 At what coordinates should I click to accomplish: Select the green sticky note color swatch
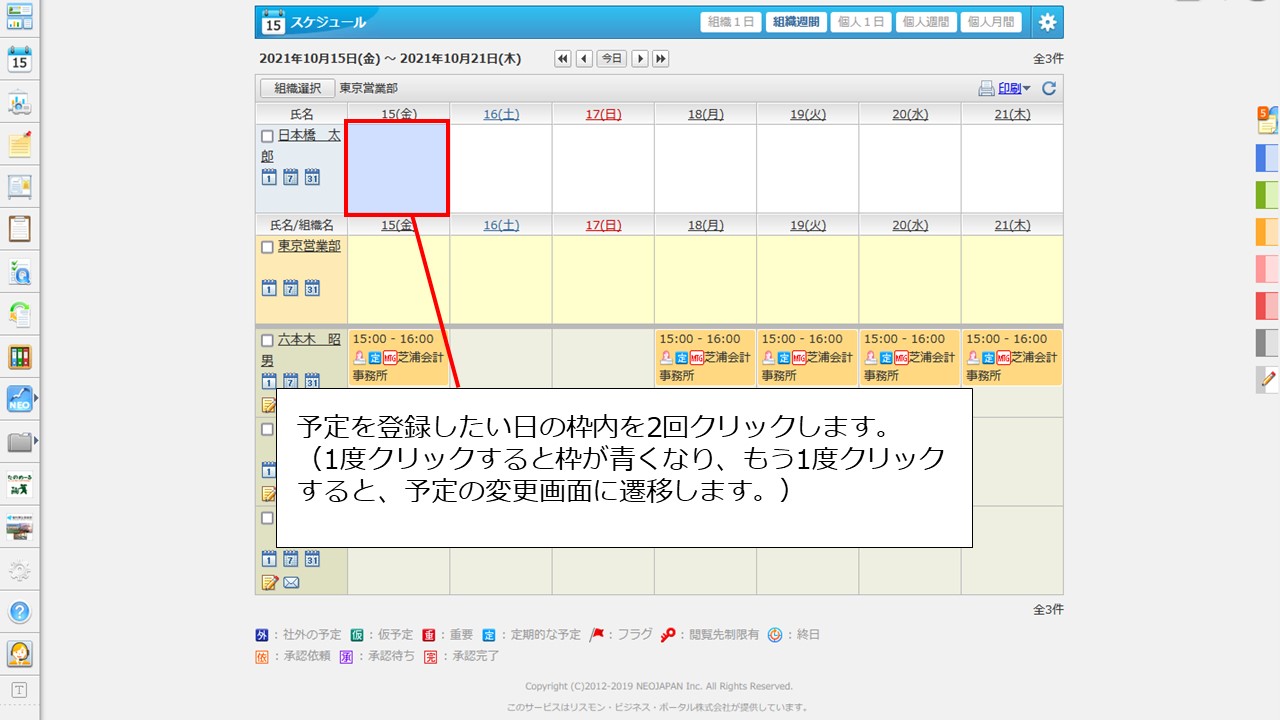coord(1267,194)
